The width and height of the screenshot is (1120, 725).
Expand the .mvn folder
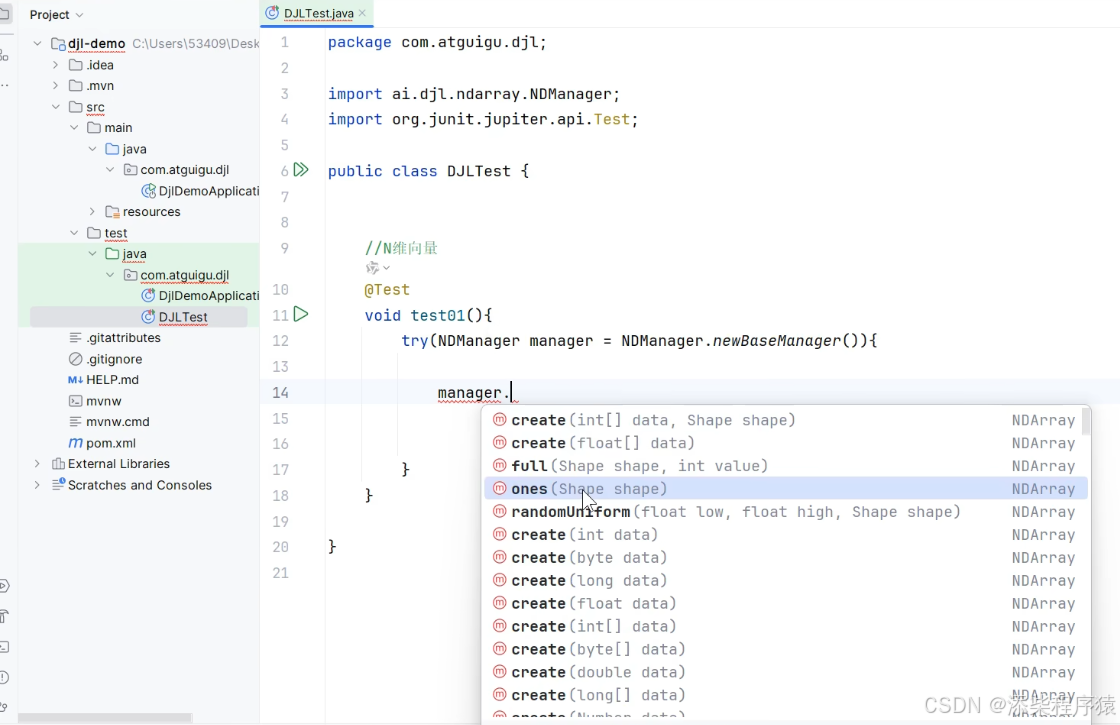[56, 86]
